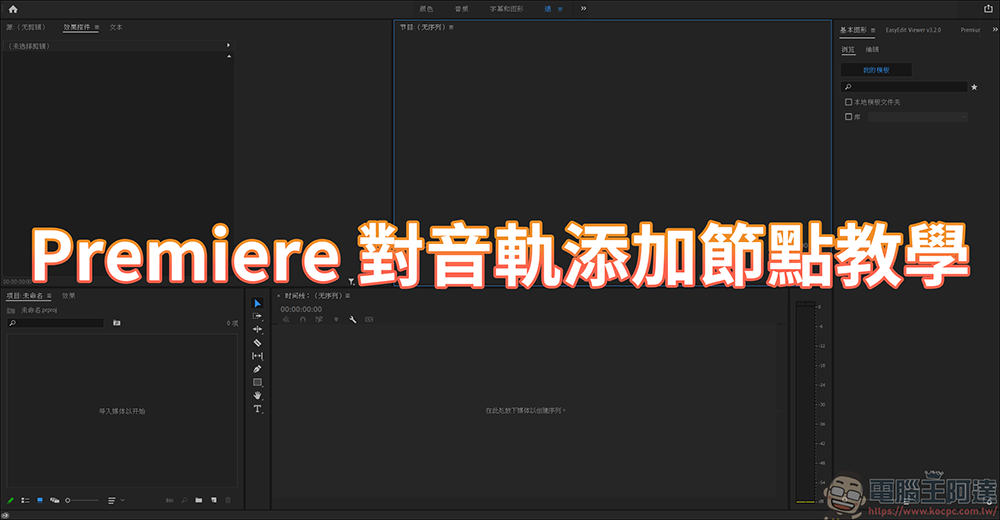Click filter icon below source monitor
Viewport: 1000px width, 520px height.
(351, 281)
